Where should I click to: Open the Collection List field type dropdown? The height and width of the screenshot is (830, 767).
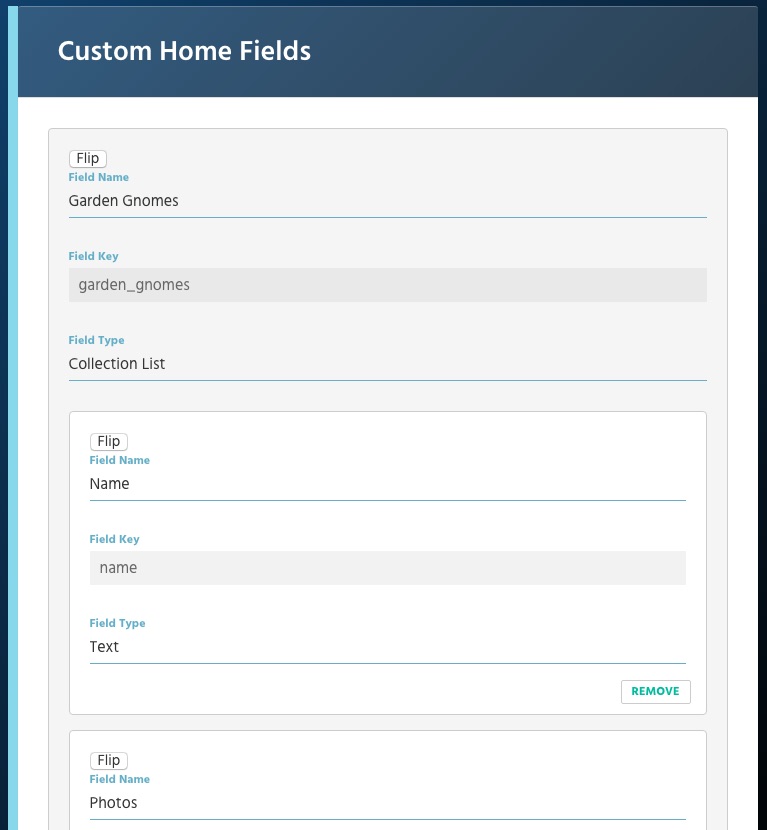click(387, 364)
